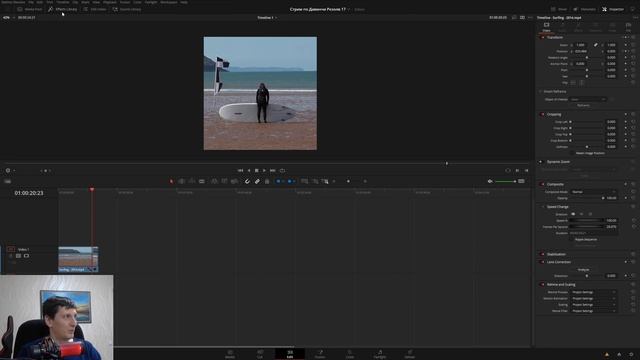Enable the Retain Image Position checkbox
Viewport: 640px width, 360px height.
572,153
